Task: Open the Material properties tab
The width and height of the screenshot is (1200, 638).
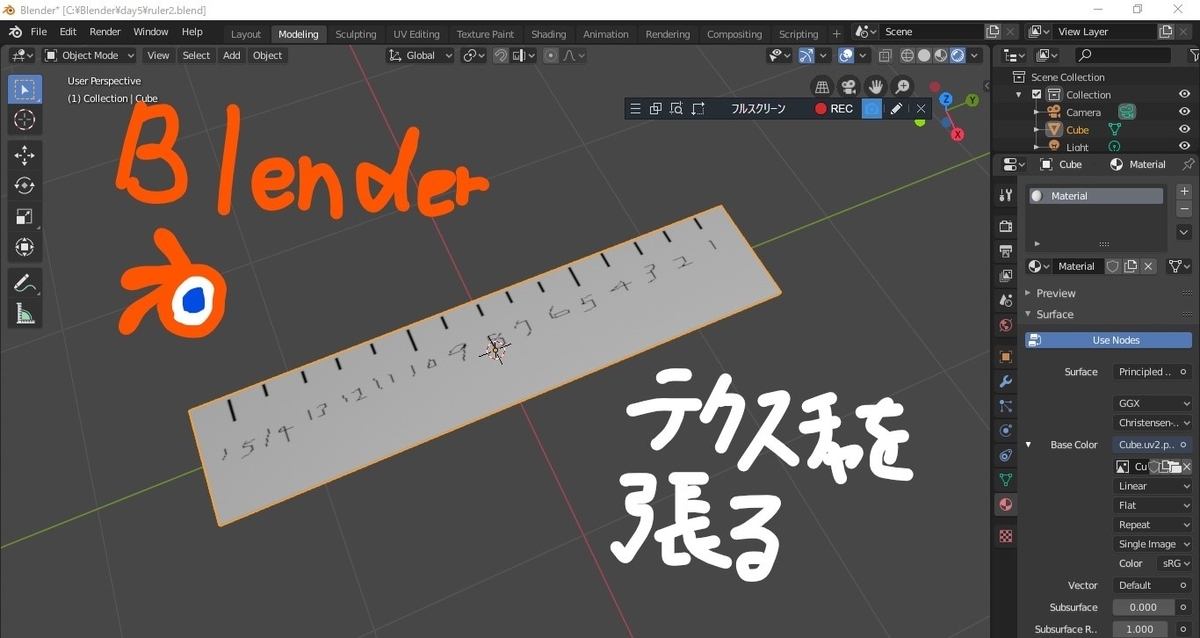Action: pyautogui.click(x=1006, y=505)
